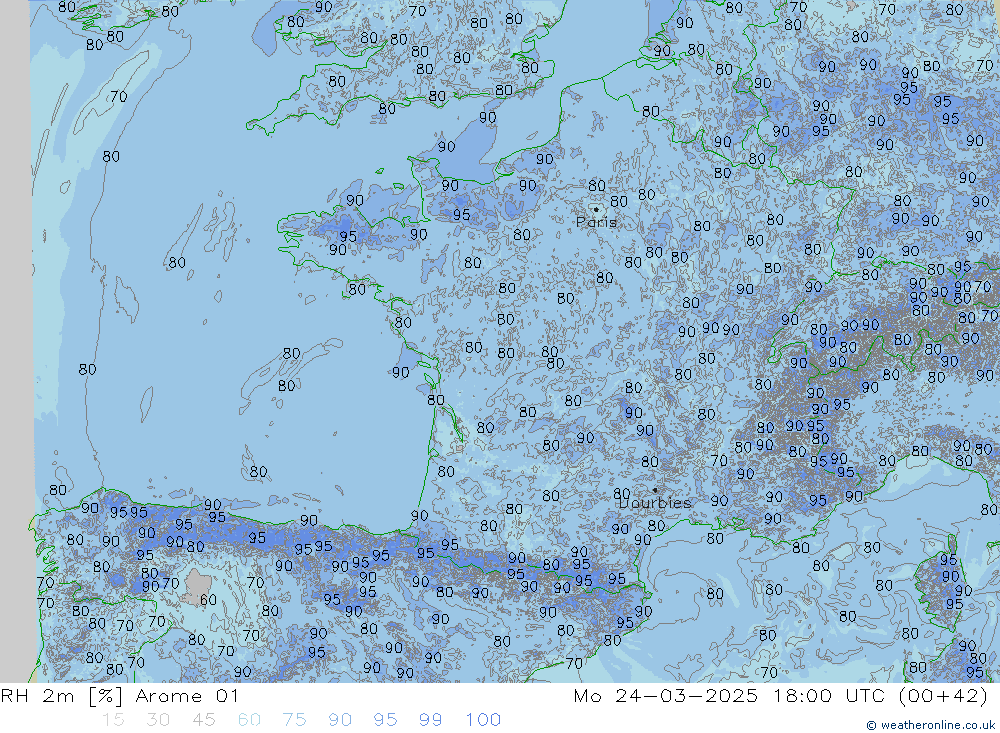This screenshot has height=733, width=1000.
Task: Click the grey 60 contour label in Spain
Action: (209, 600)
